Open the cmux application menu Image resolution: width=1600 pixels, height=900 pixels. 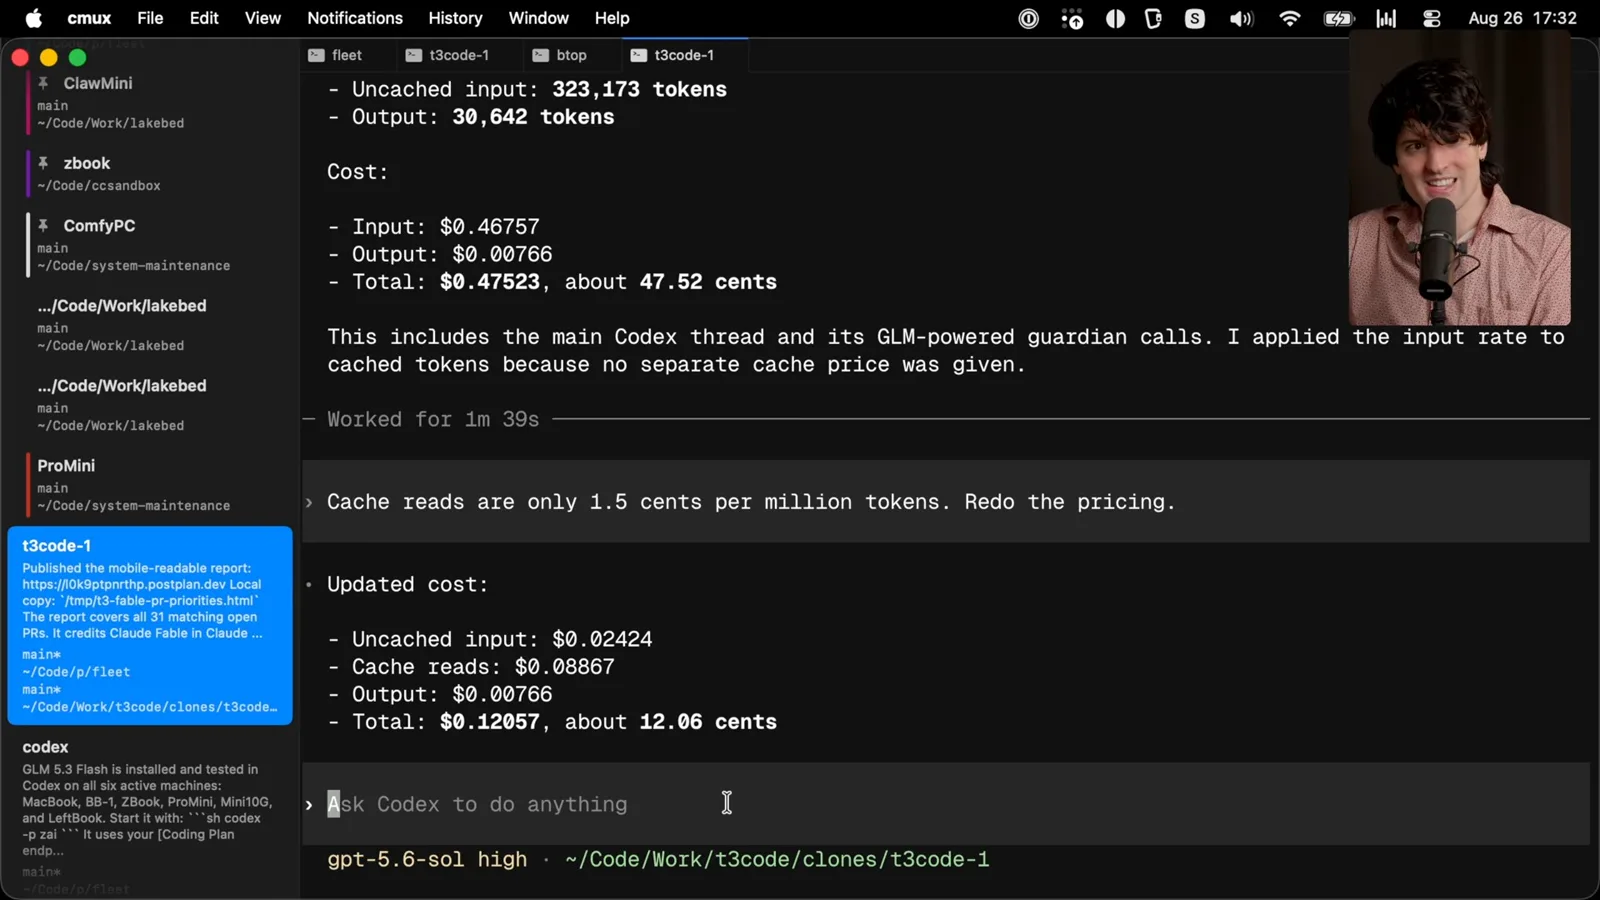pyautogui.click(x=89, y=18)
